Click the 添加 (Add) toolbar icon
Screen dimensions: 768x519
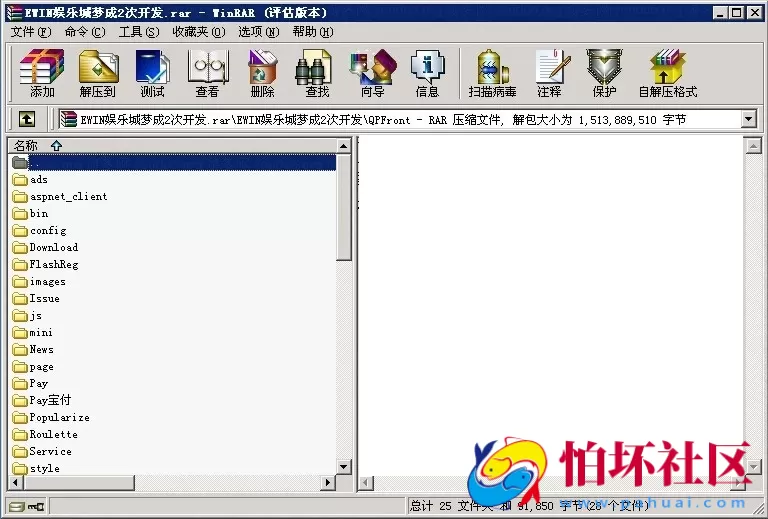point(42,73)
